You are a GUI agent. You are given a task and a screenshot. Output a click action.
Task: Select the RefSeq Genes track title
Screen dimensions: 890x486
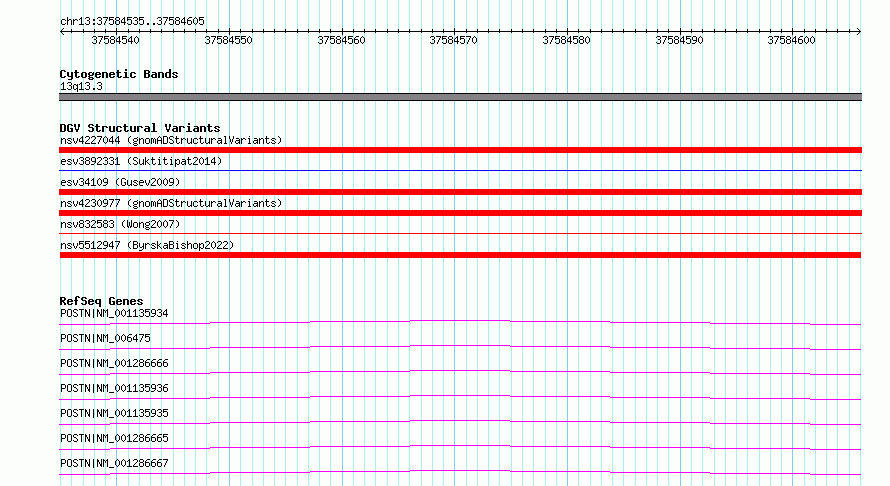[x=101, y=301]
